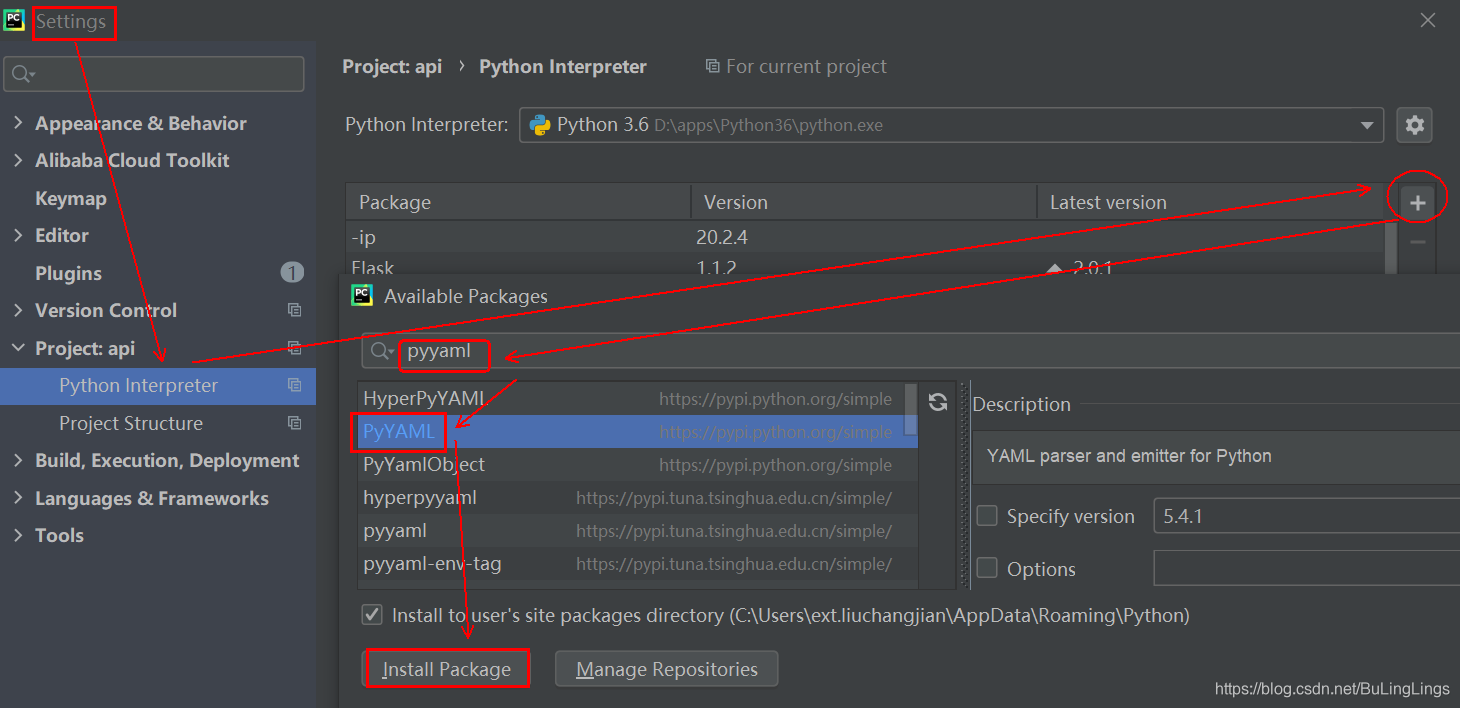The height and width of the screenshot is (708, 1460).
Task: Click the Options text input field
Action: [1306, 568]
